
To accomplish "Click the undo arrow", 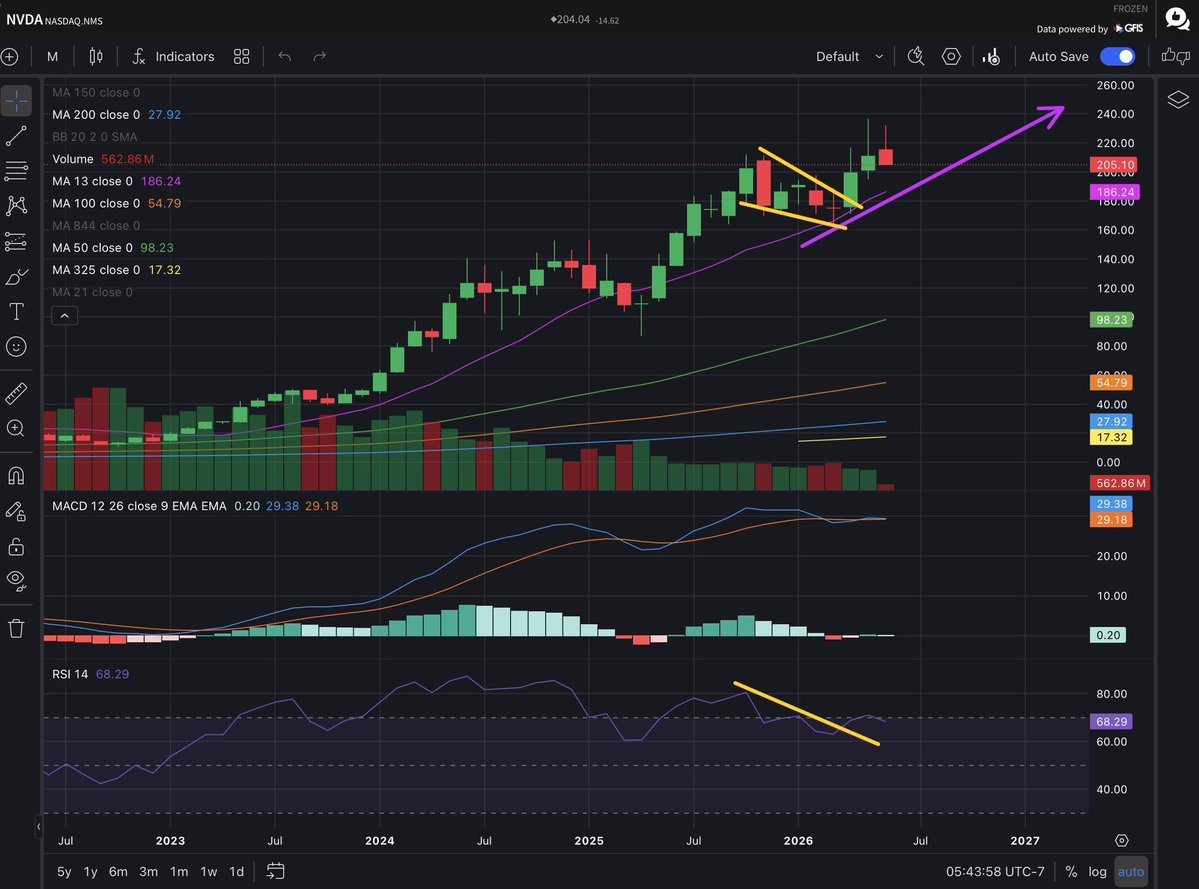I will coord(284,57).
